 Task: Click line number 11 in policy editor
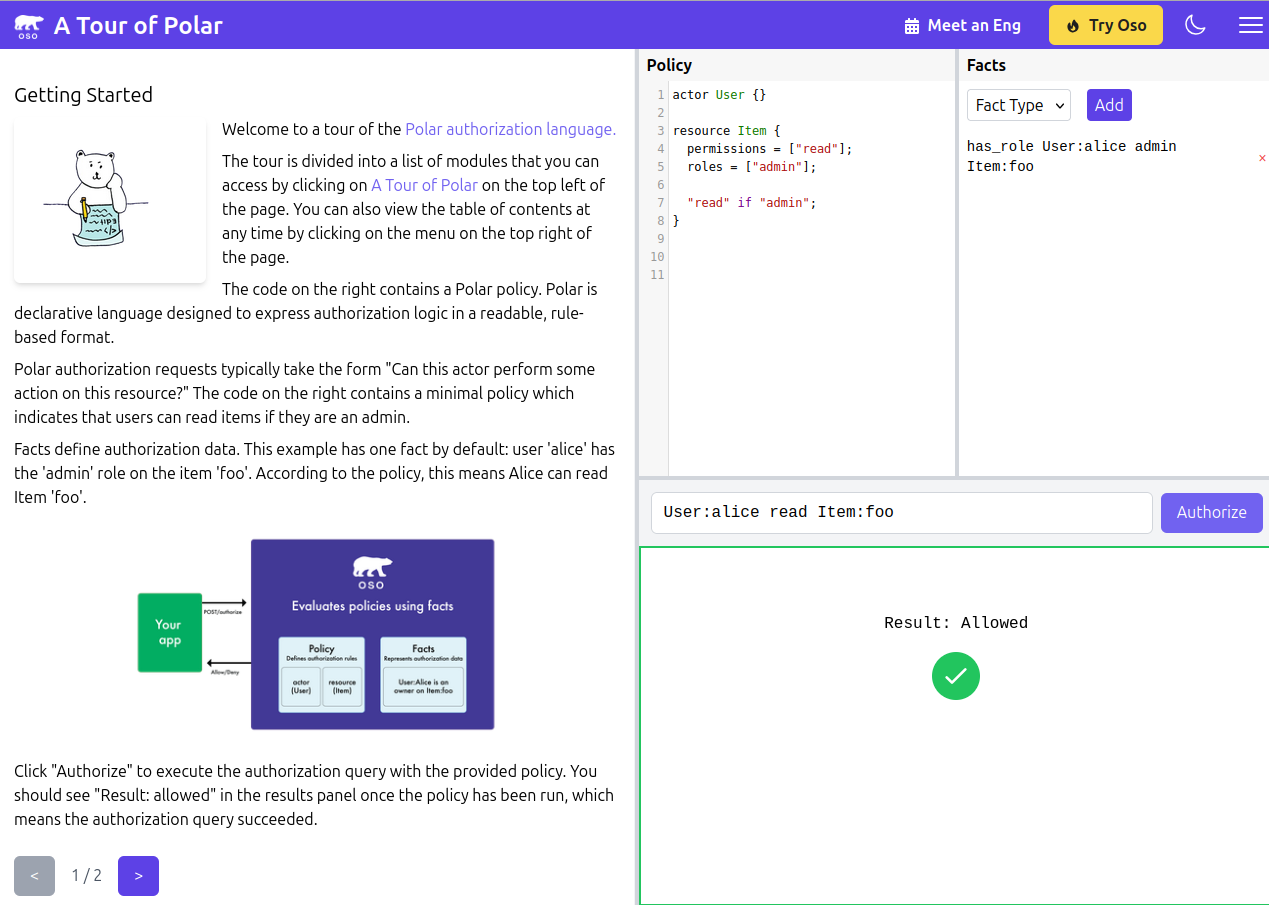(x=657, y=275)
